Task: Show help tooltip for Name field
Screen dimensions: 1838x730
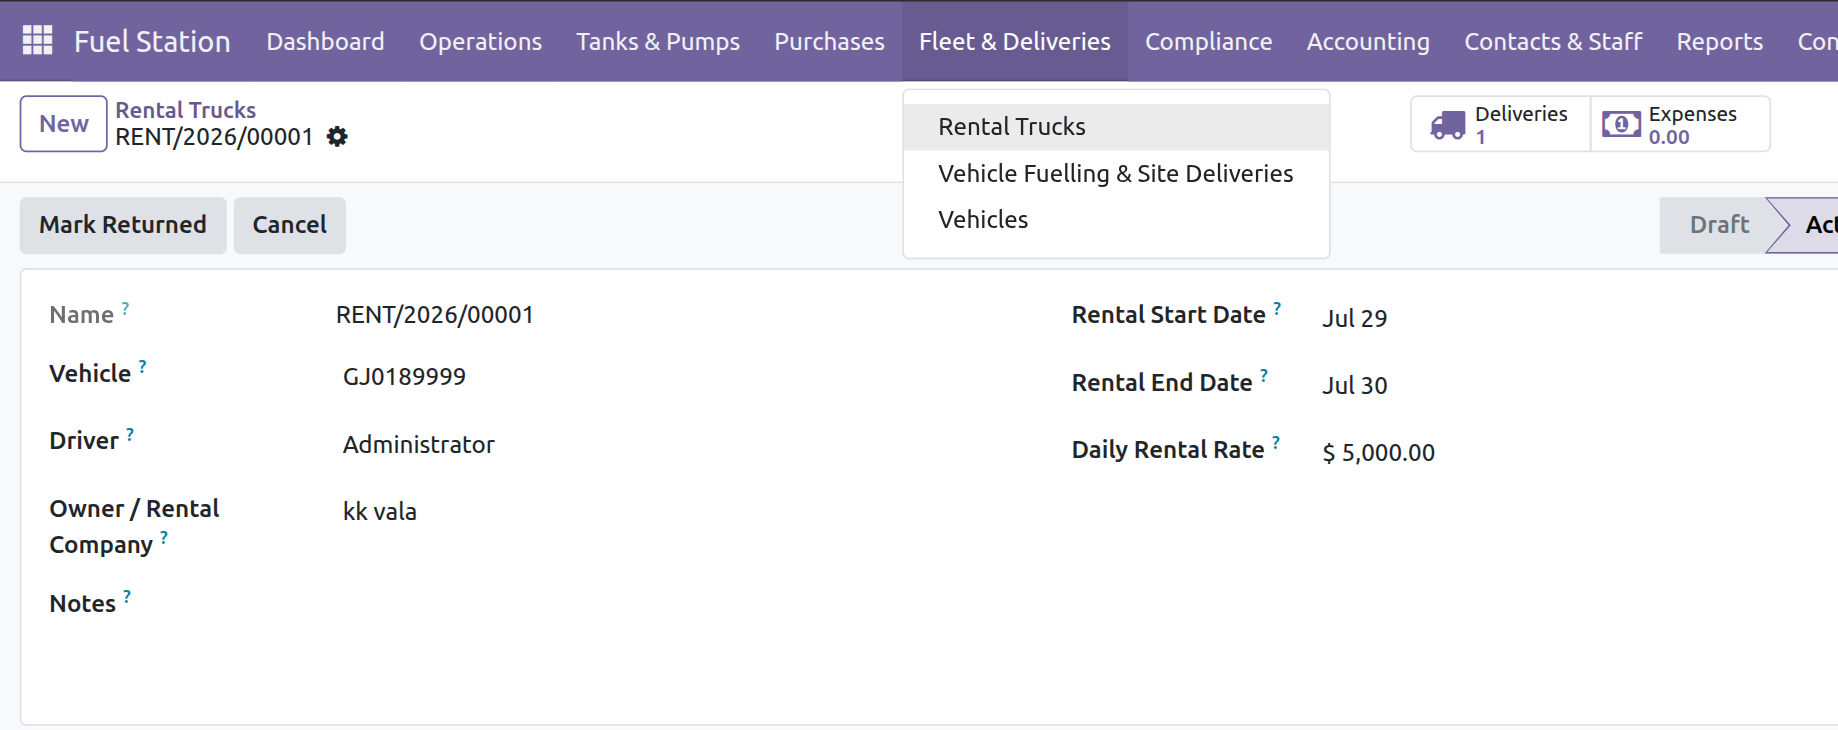Action: pyautogui.click(x=125, y=309)
